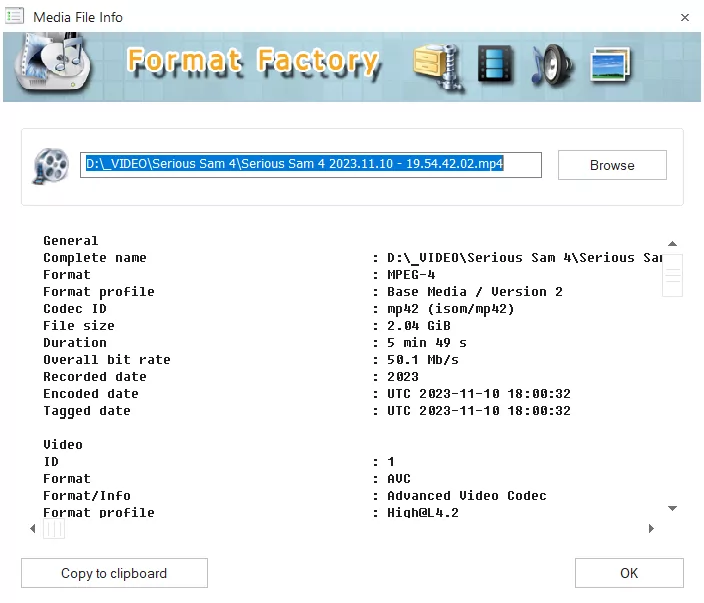Viewport: 704px width, 603px height.
Task: Click the 'AVC' video format value
Action: [399, 479]
